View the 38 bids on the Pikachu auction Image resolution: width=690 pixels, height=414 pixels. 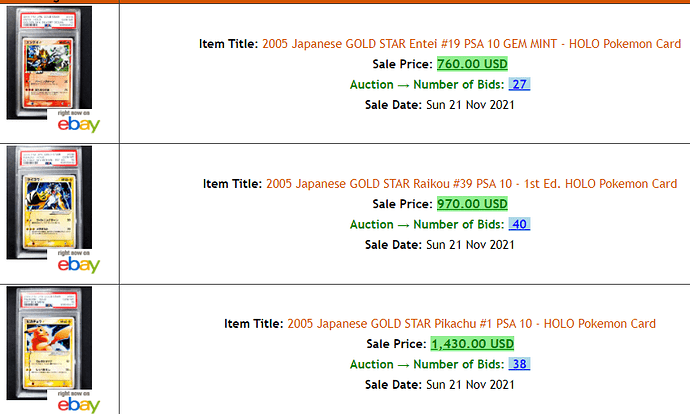[x=519, y=364]
